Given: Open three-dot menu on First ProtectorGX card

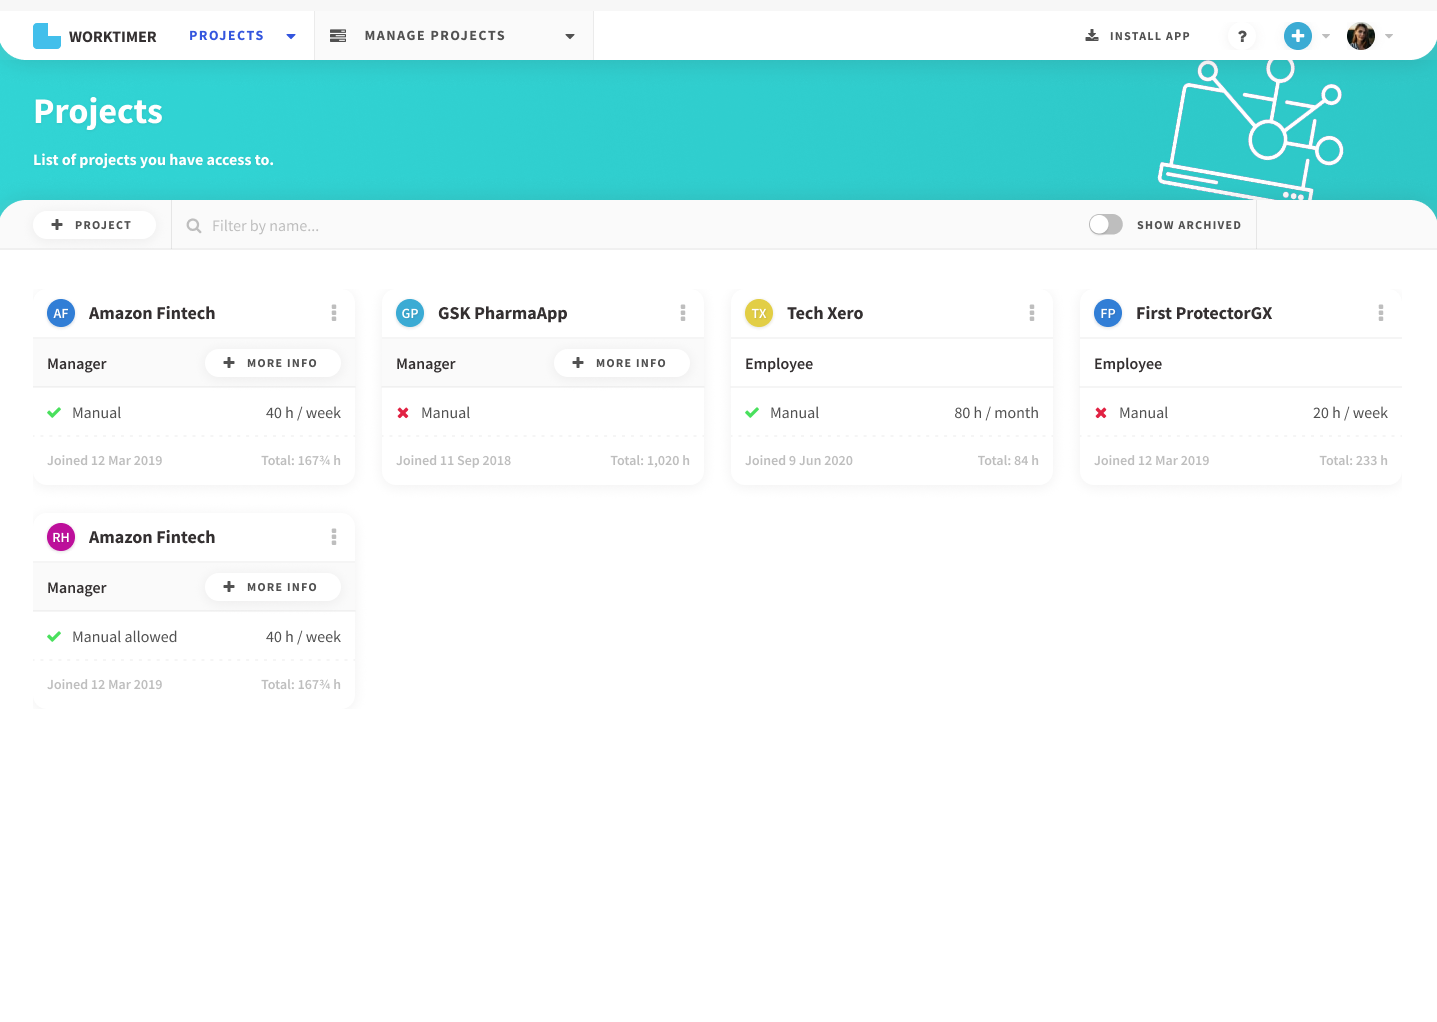Looking at the screenshot, I should pos(1381,313).
